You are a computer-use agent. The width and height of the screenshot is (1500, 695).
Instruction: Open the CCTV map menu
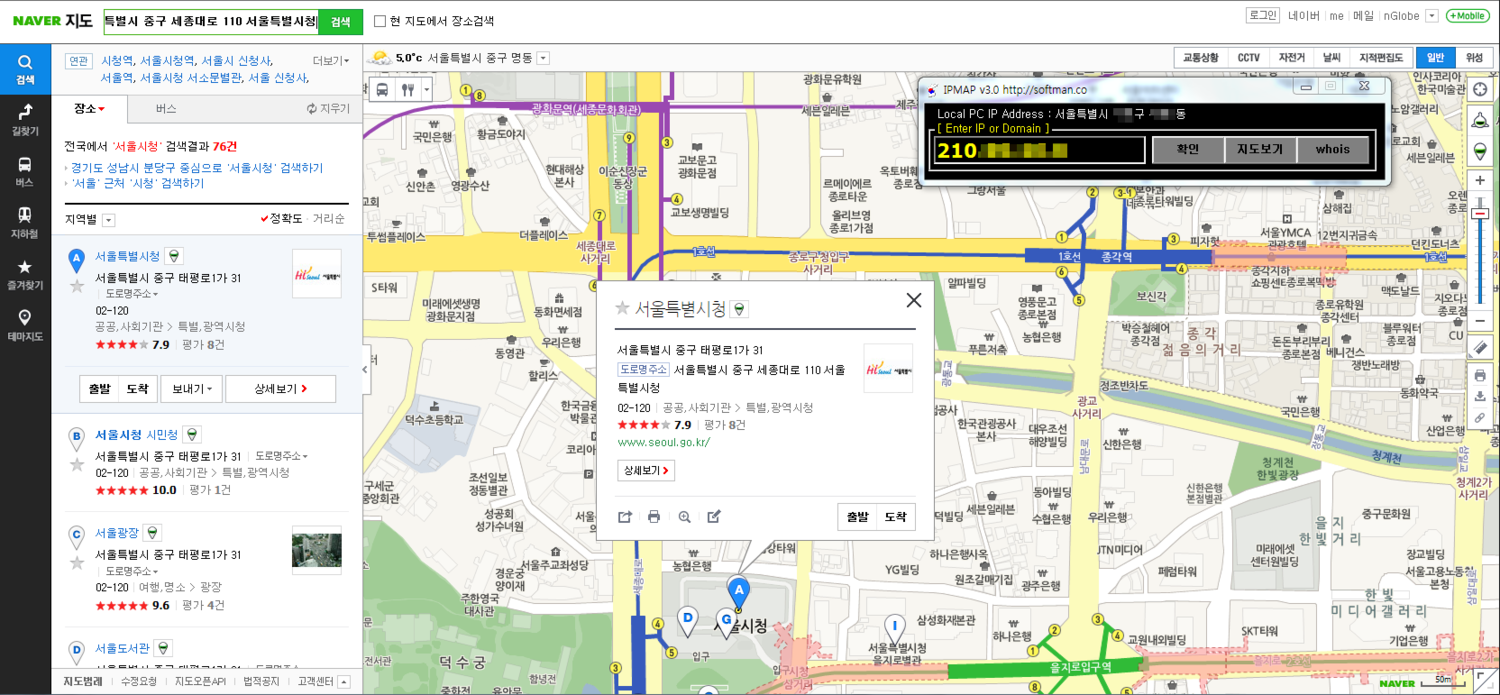(1249, 58)
